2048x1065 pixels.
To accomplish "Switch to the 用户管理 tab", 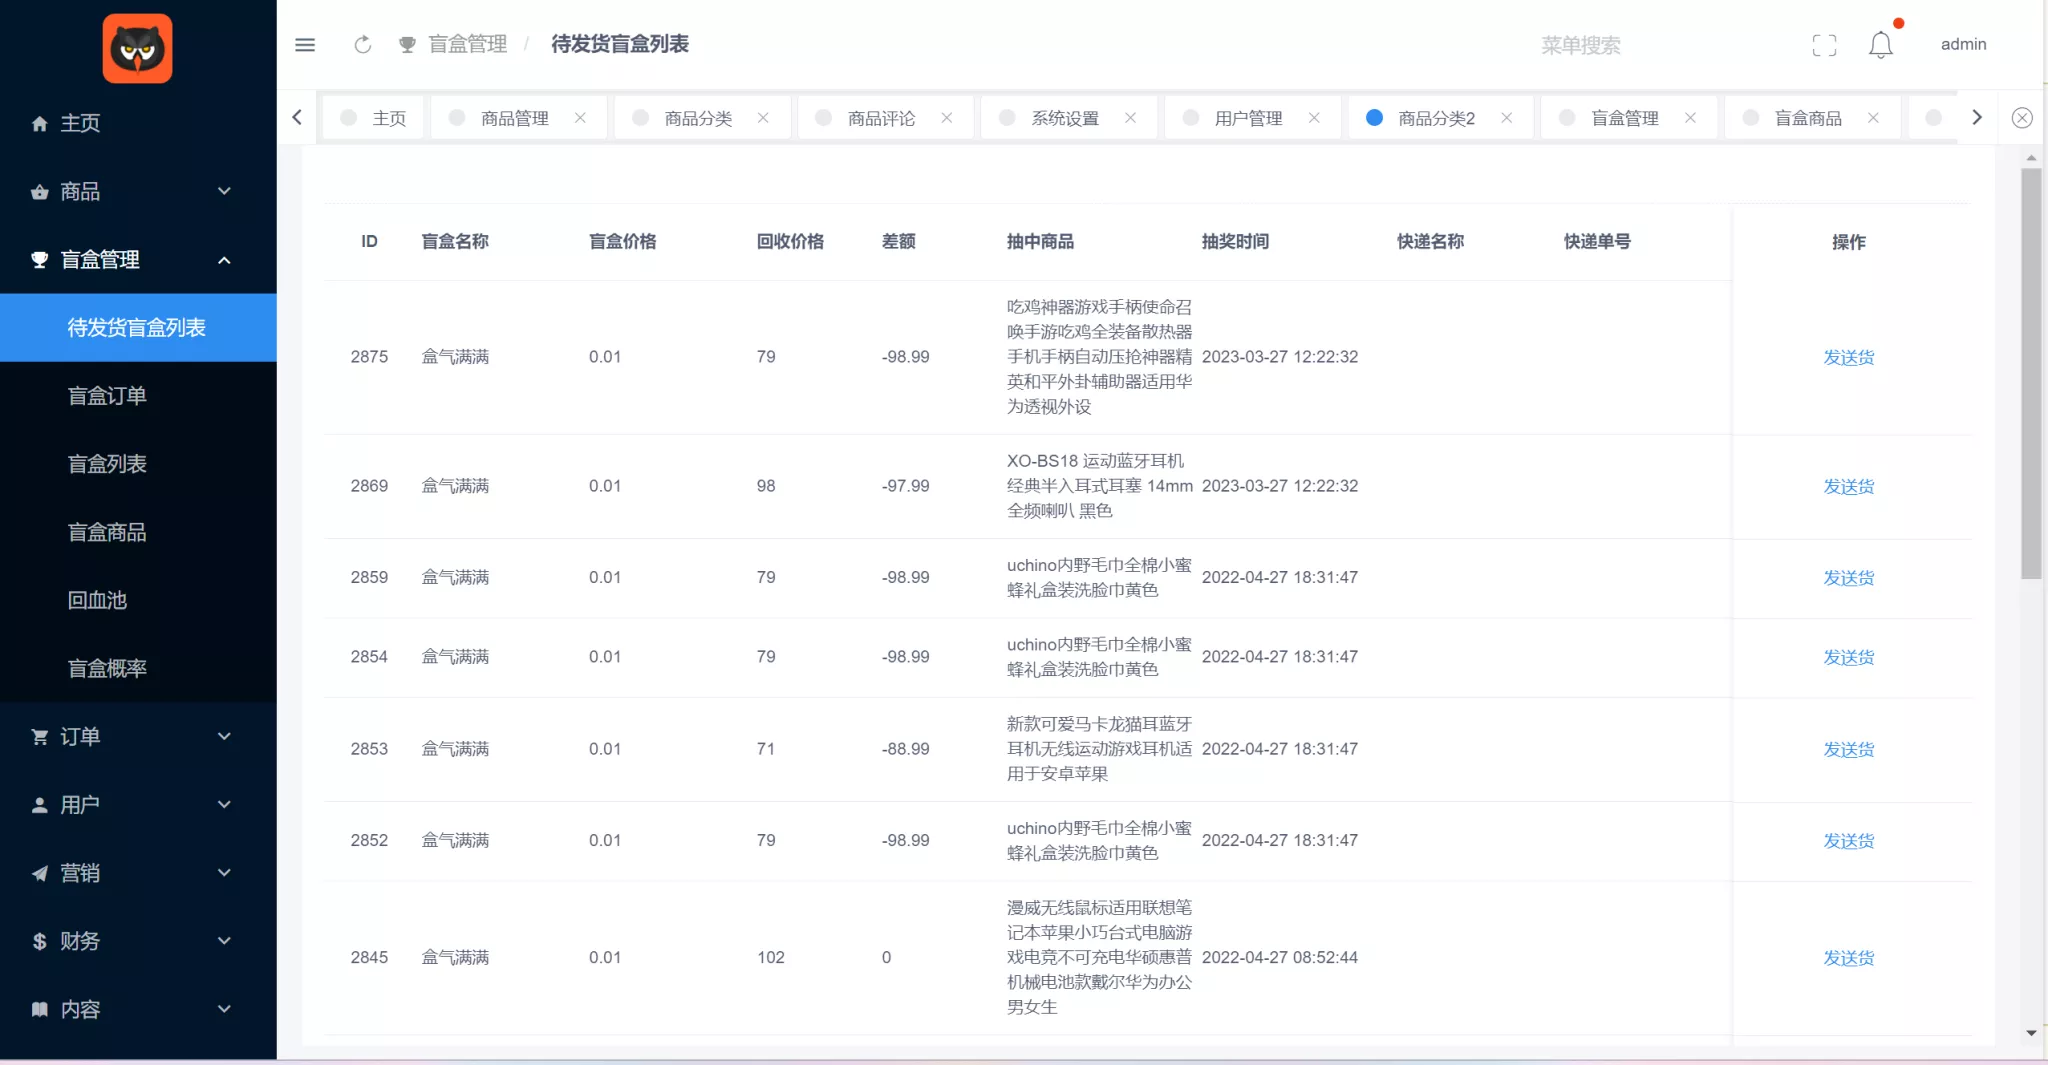I will point(1247,118).
